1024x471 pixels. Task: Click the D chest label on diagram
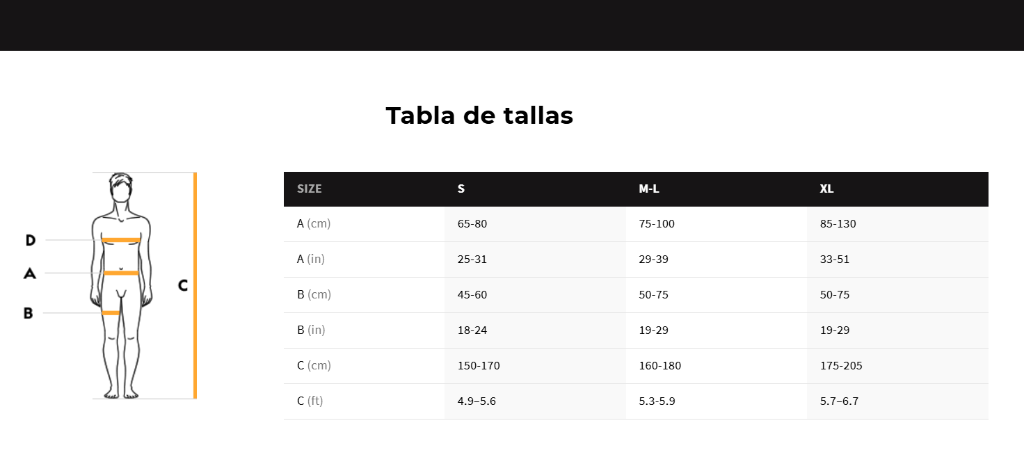pyautogui.click(x=30, y=240)
